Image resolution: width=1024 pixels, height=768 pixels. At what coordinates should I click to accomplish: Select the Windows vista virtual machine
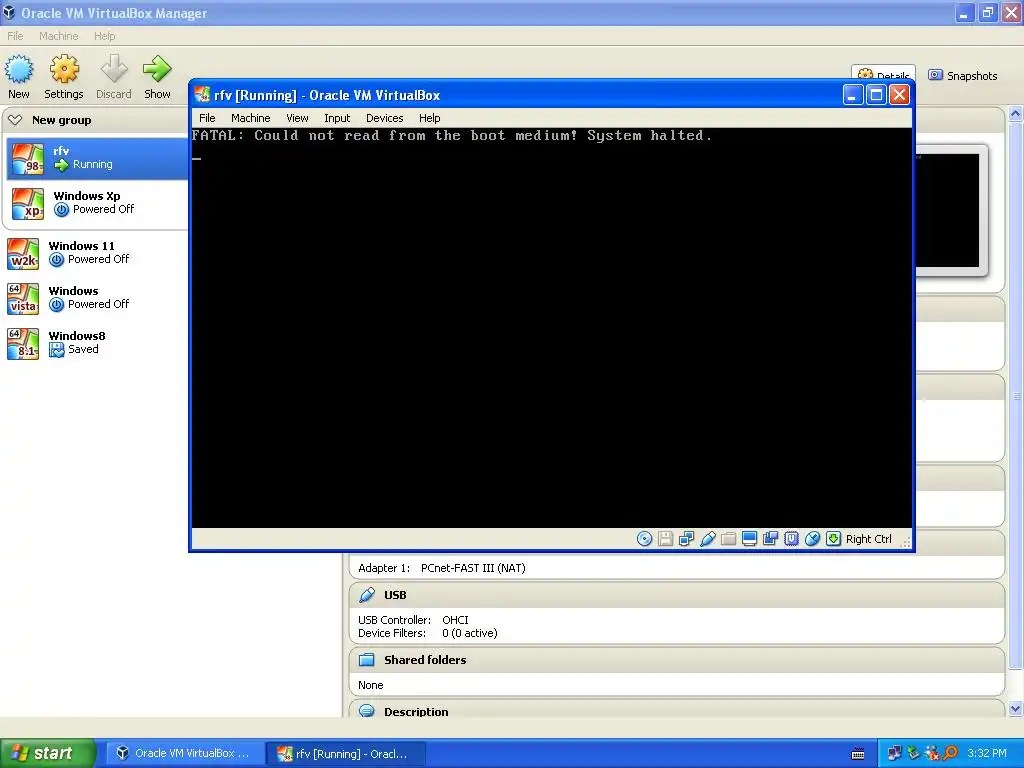pos(95,298)
